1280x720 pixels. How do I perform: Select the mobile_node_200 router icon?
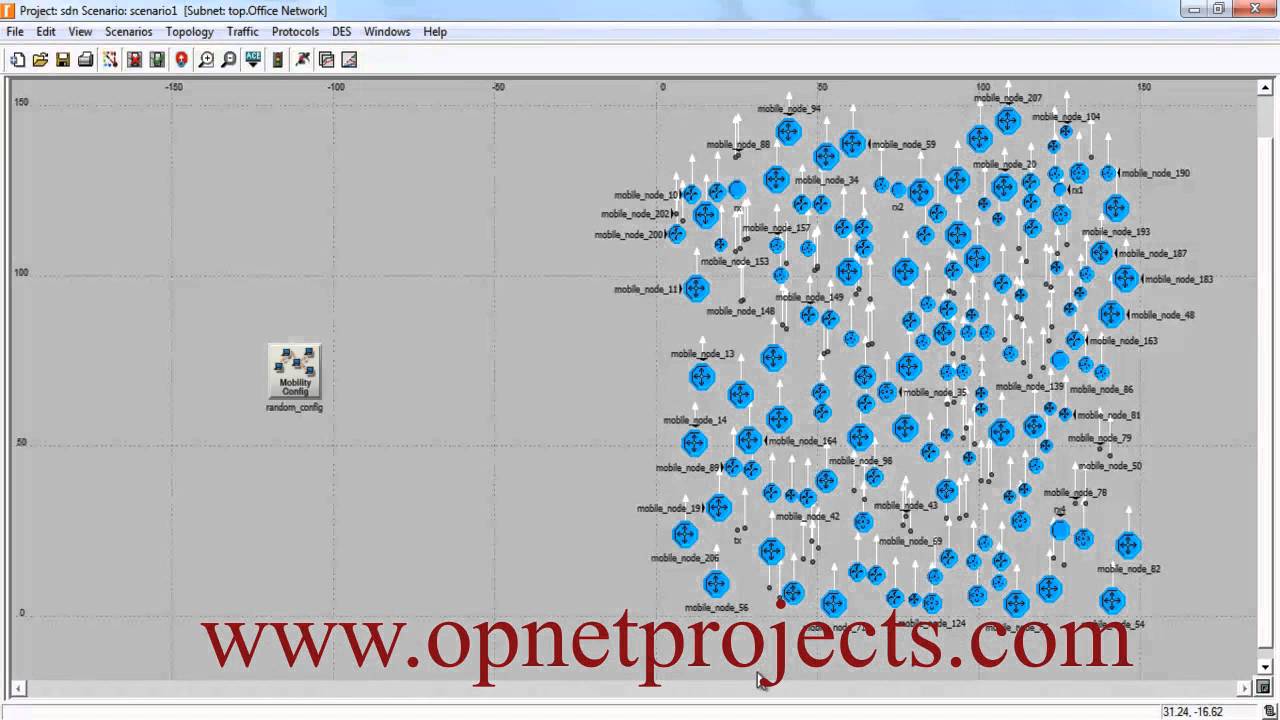click(676, 234)
